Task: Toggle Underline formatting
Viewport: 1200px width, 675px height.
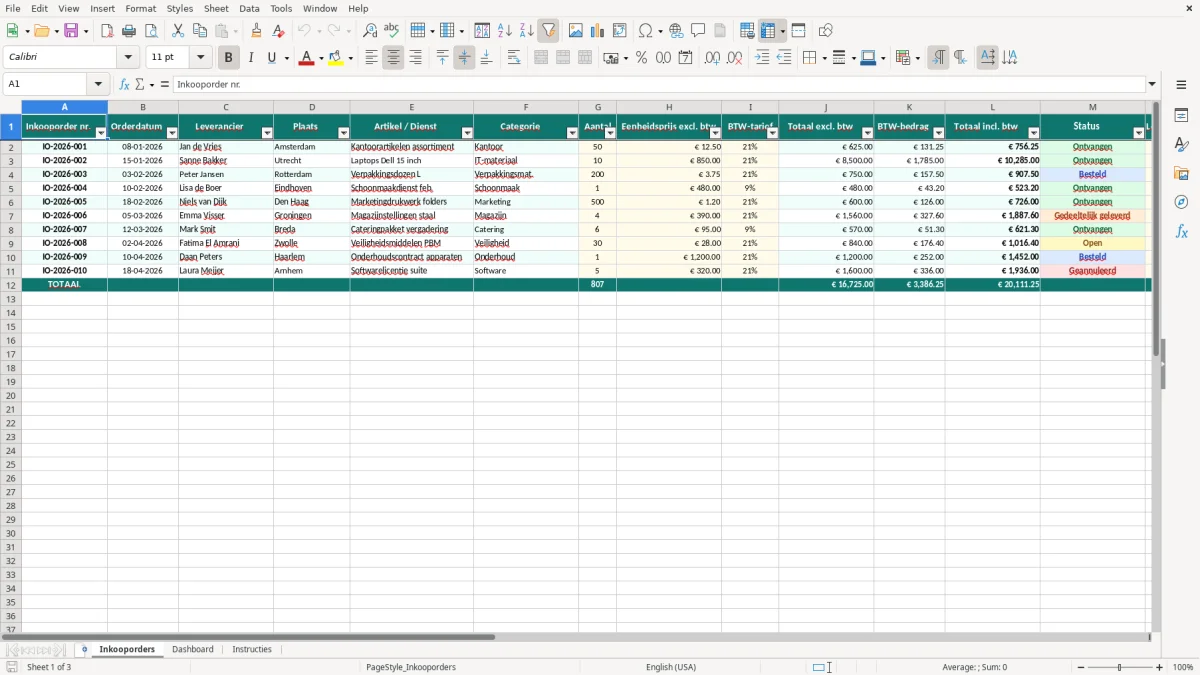Action: 271,58
